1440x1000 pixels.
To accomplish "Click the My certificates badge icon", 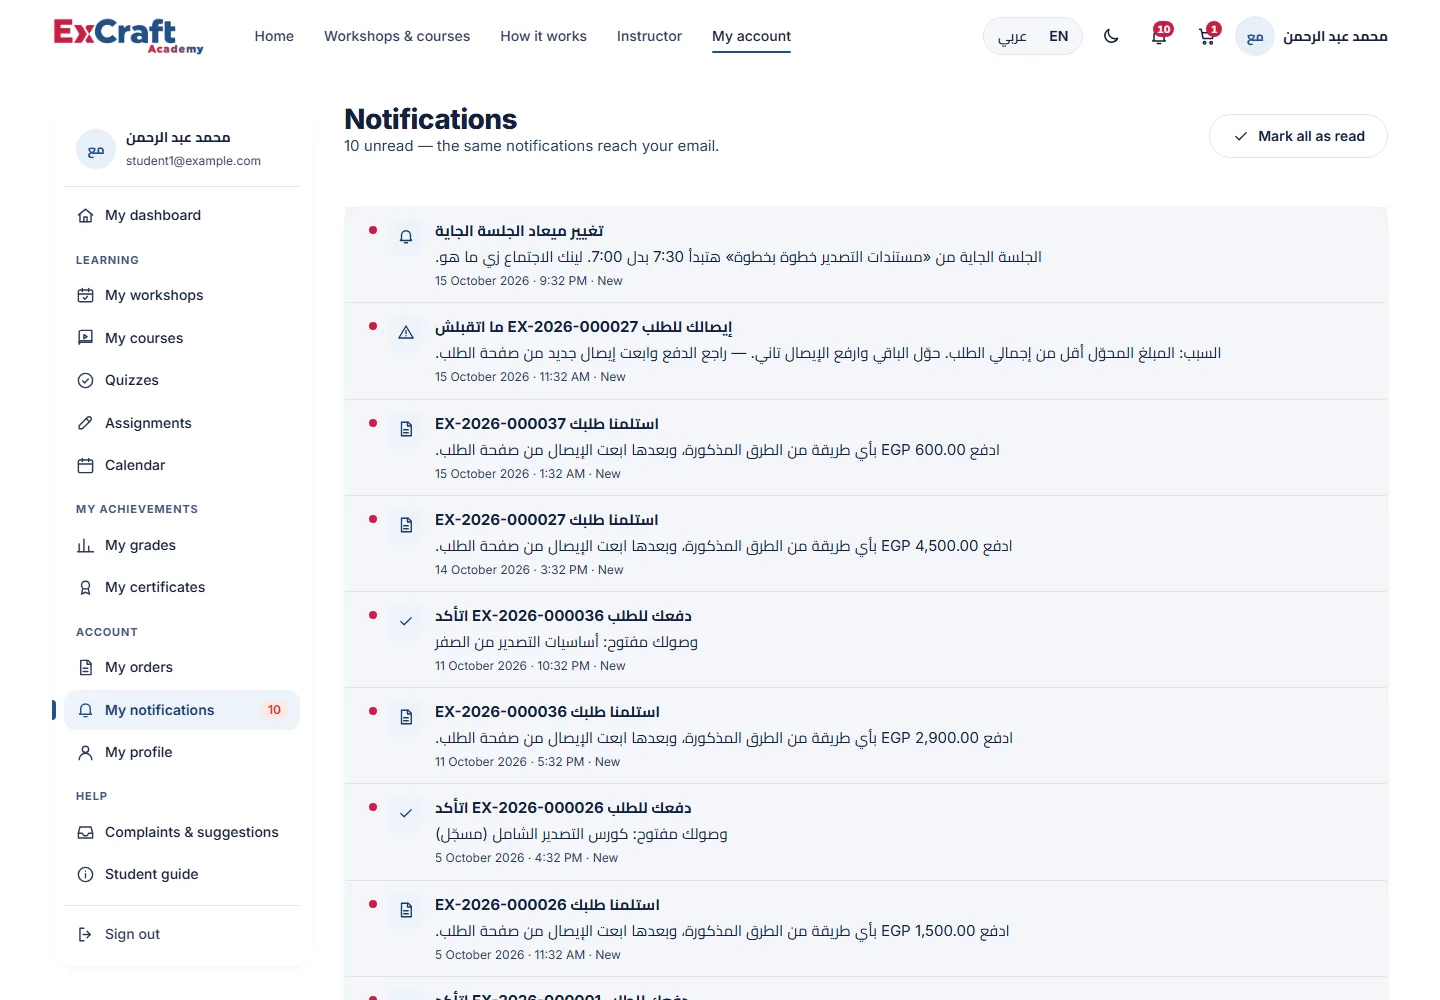I will tap(85, 587).
